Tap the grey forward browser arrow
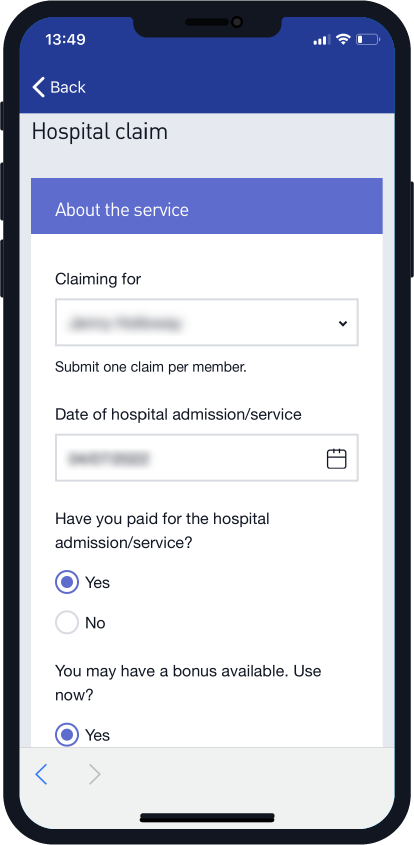The height and width of the screenshot is (845, 414). 95,774
